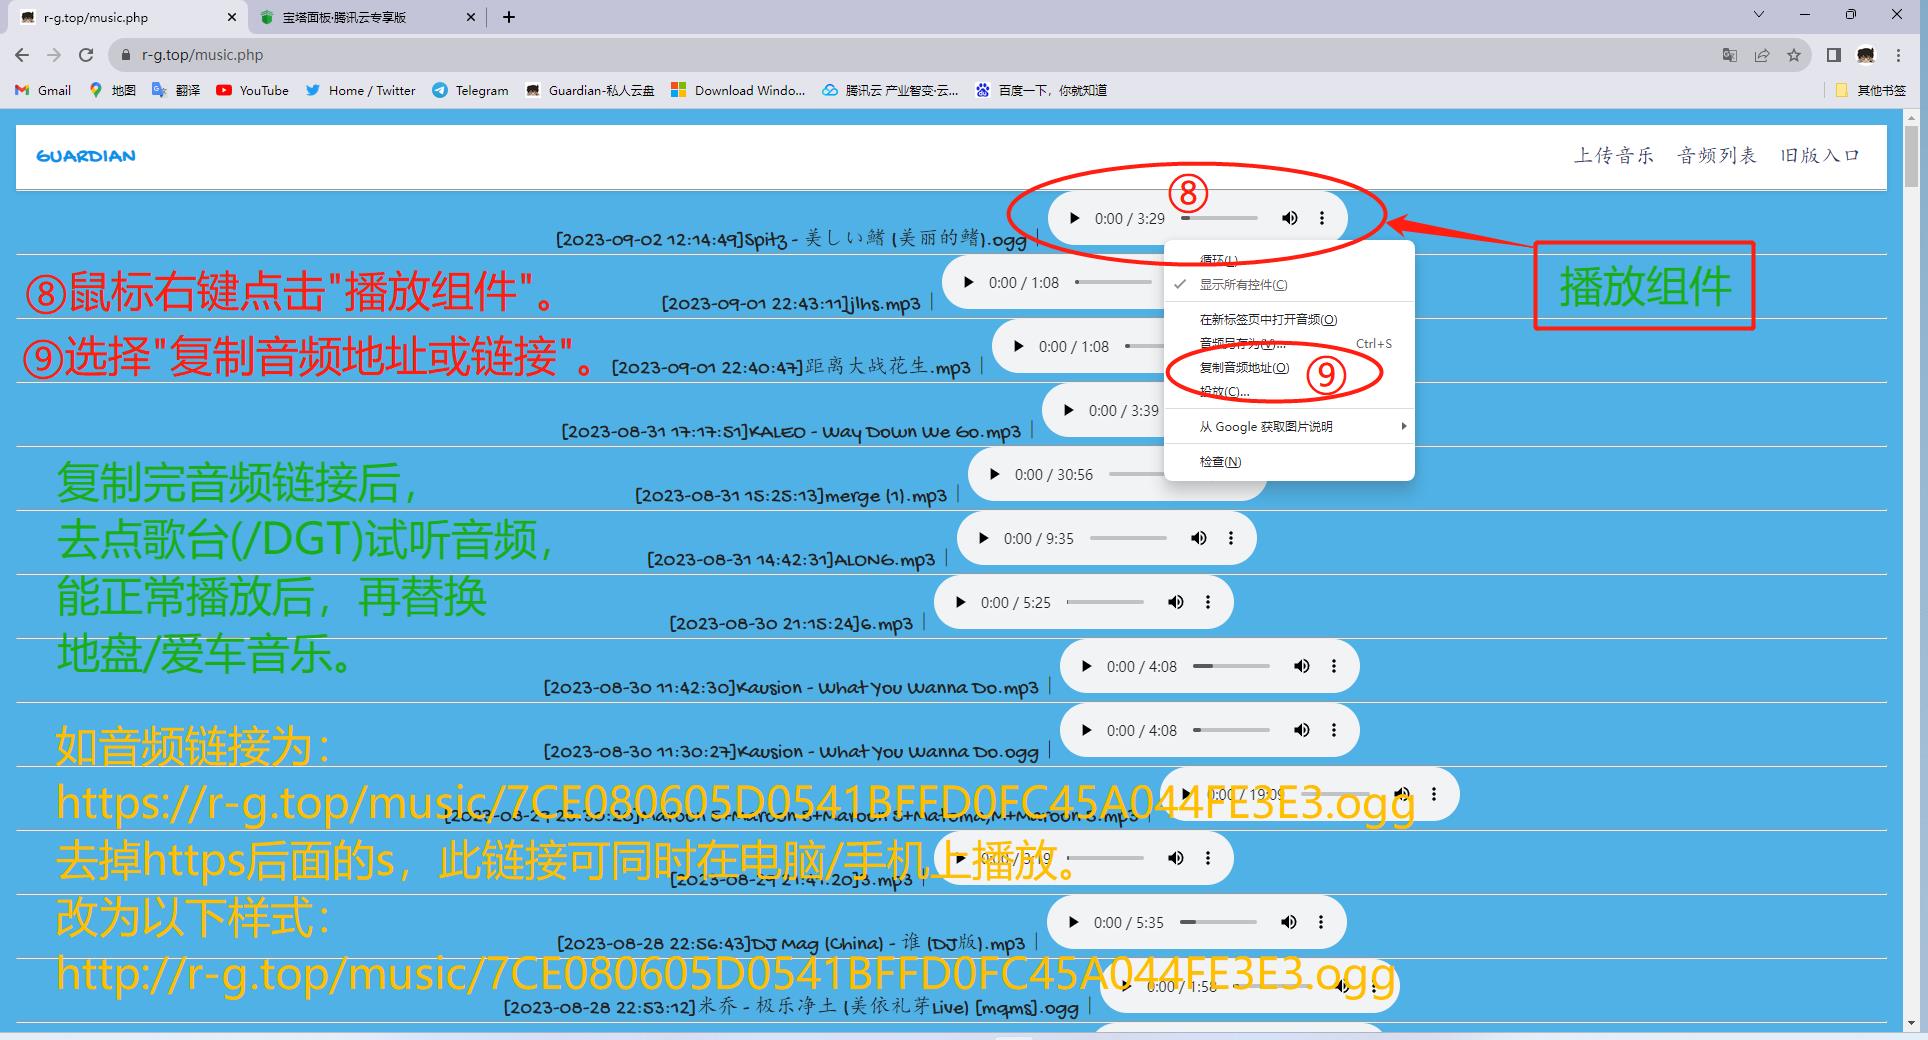Click the seek bar of ALONG.mp3 player
1928x1040 pixels.
pyautogui.click(x=1128, y=538)
